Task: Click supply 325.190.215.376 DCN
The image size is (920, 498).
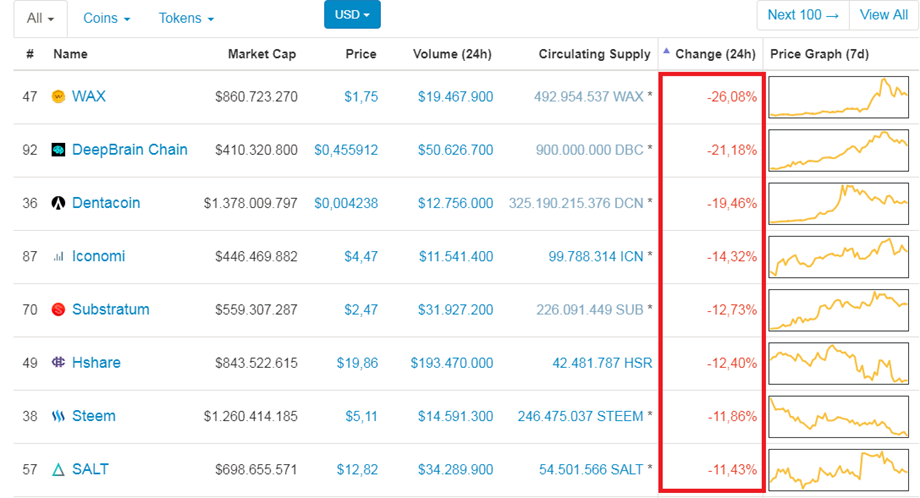Action: click(x=576, y=204)
